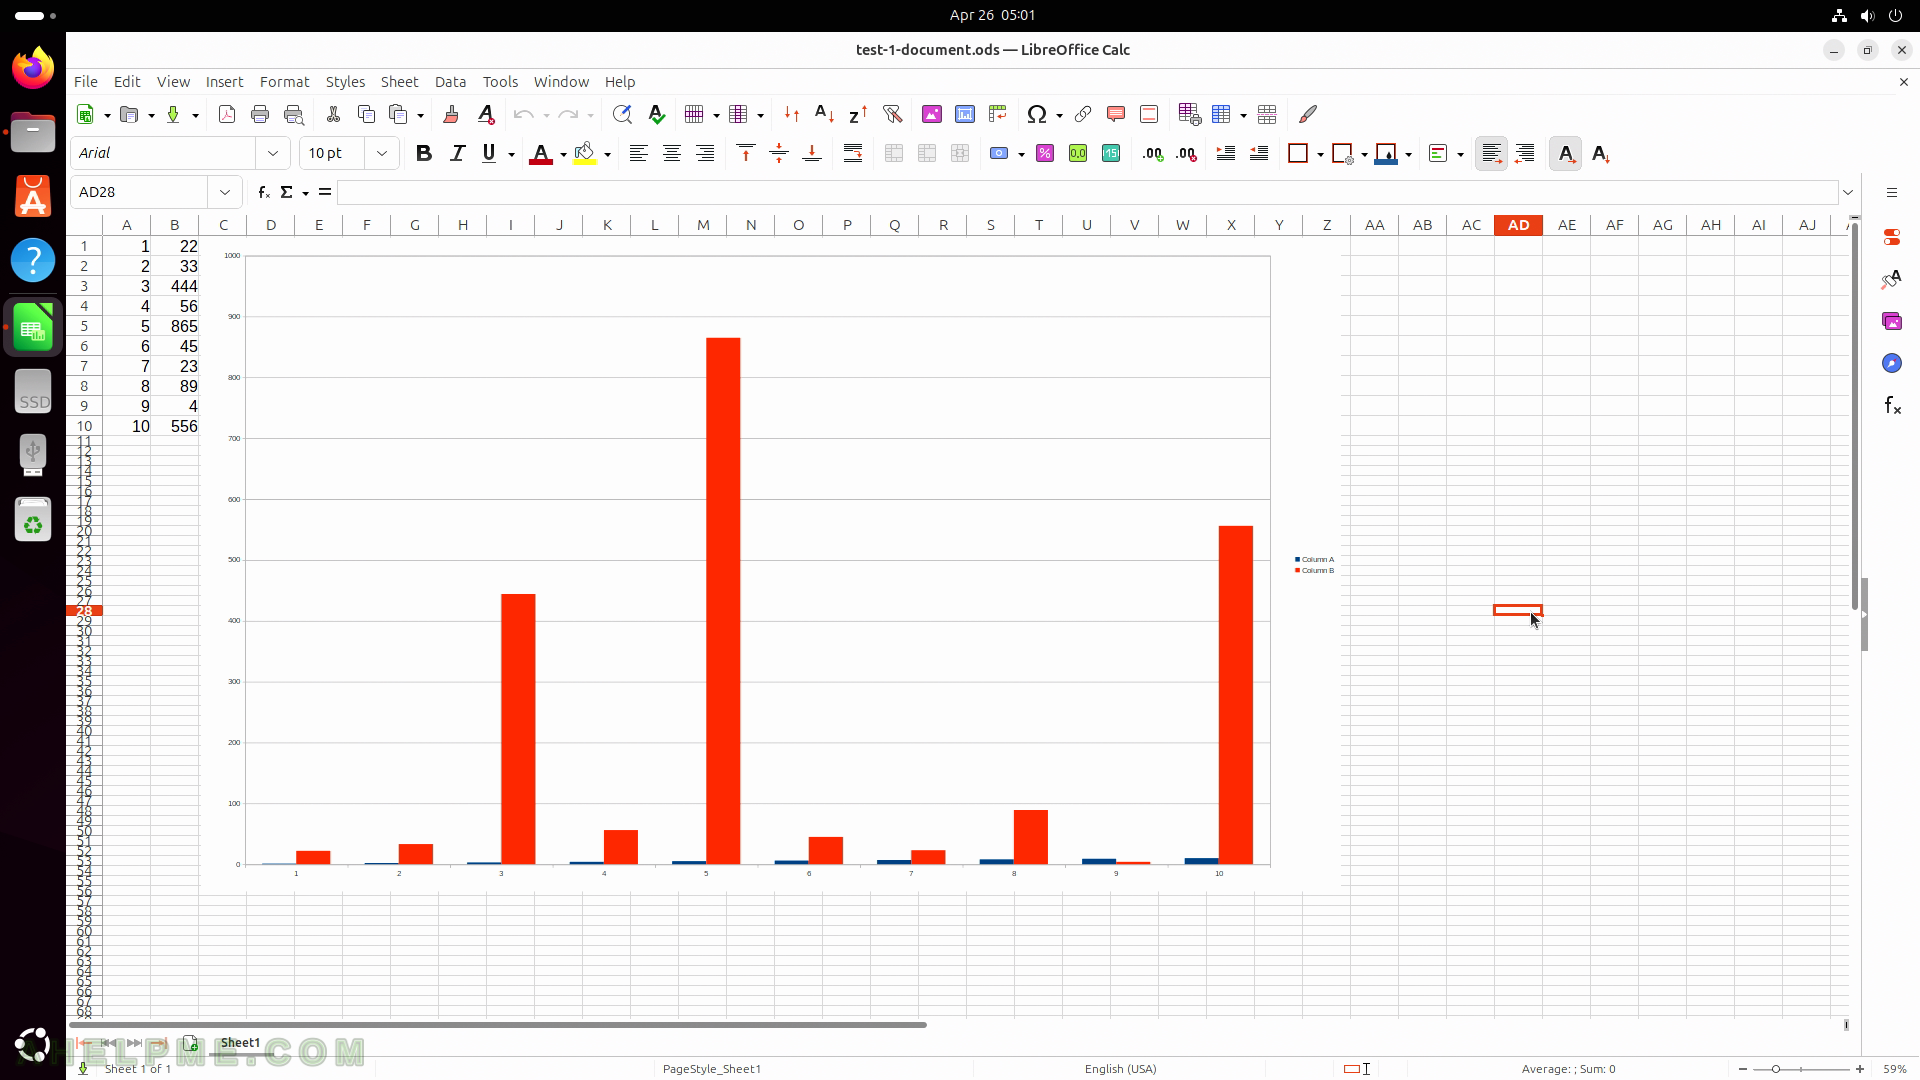
Task: Select the Sheet1 tab
Action: 240,1042
